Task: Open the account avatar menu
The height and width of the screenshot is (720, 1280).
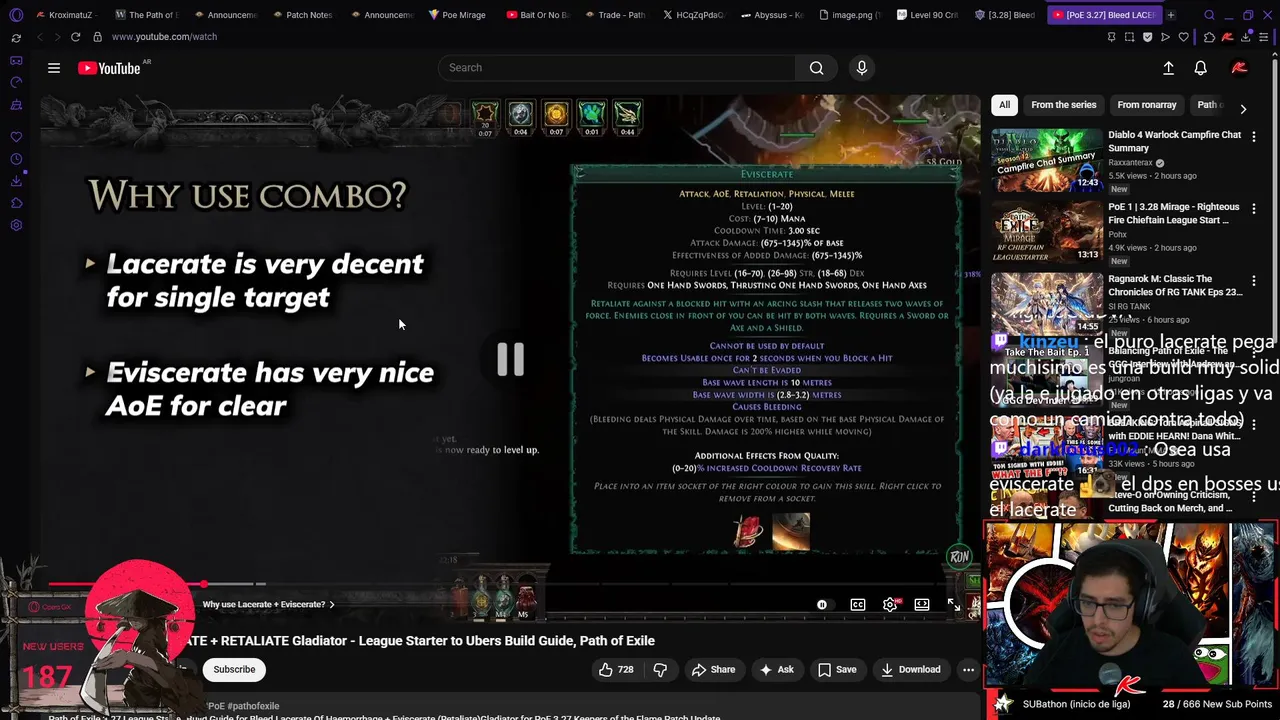Action: (1239, 68)
